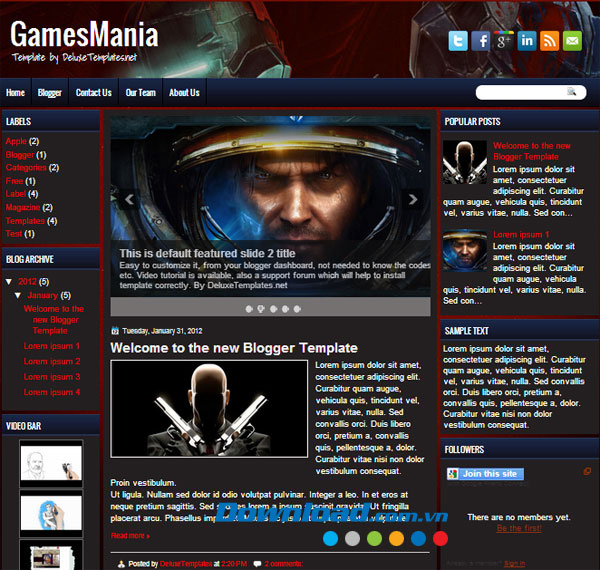Open the Hitman post image
600x570 pixels.
[209, 409]
